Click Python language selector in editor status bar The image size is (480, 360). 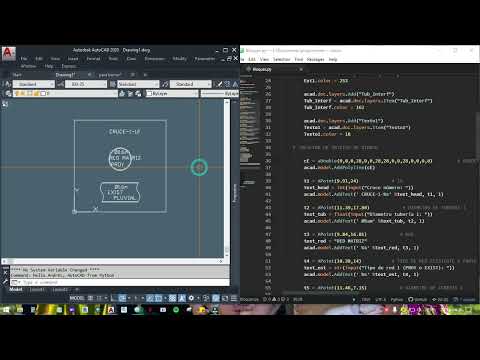pos(397,299)
